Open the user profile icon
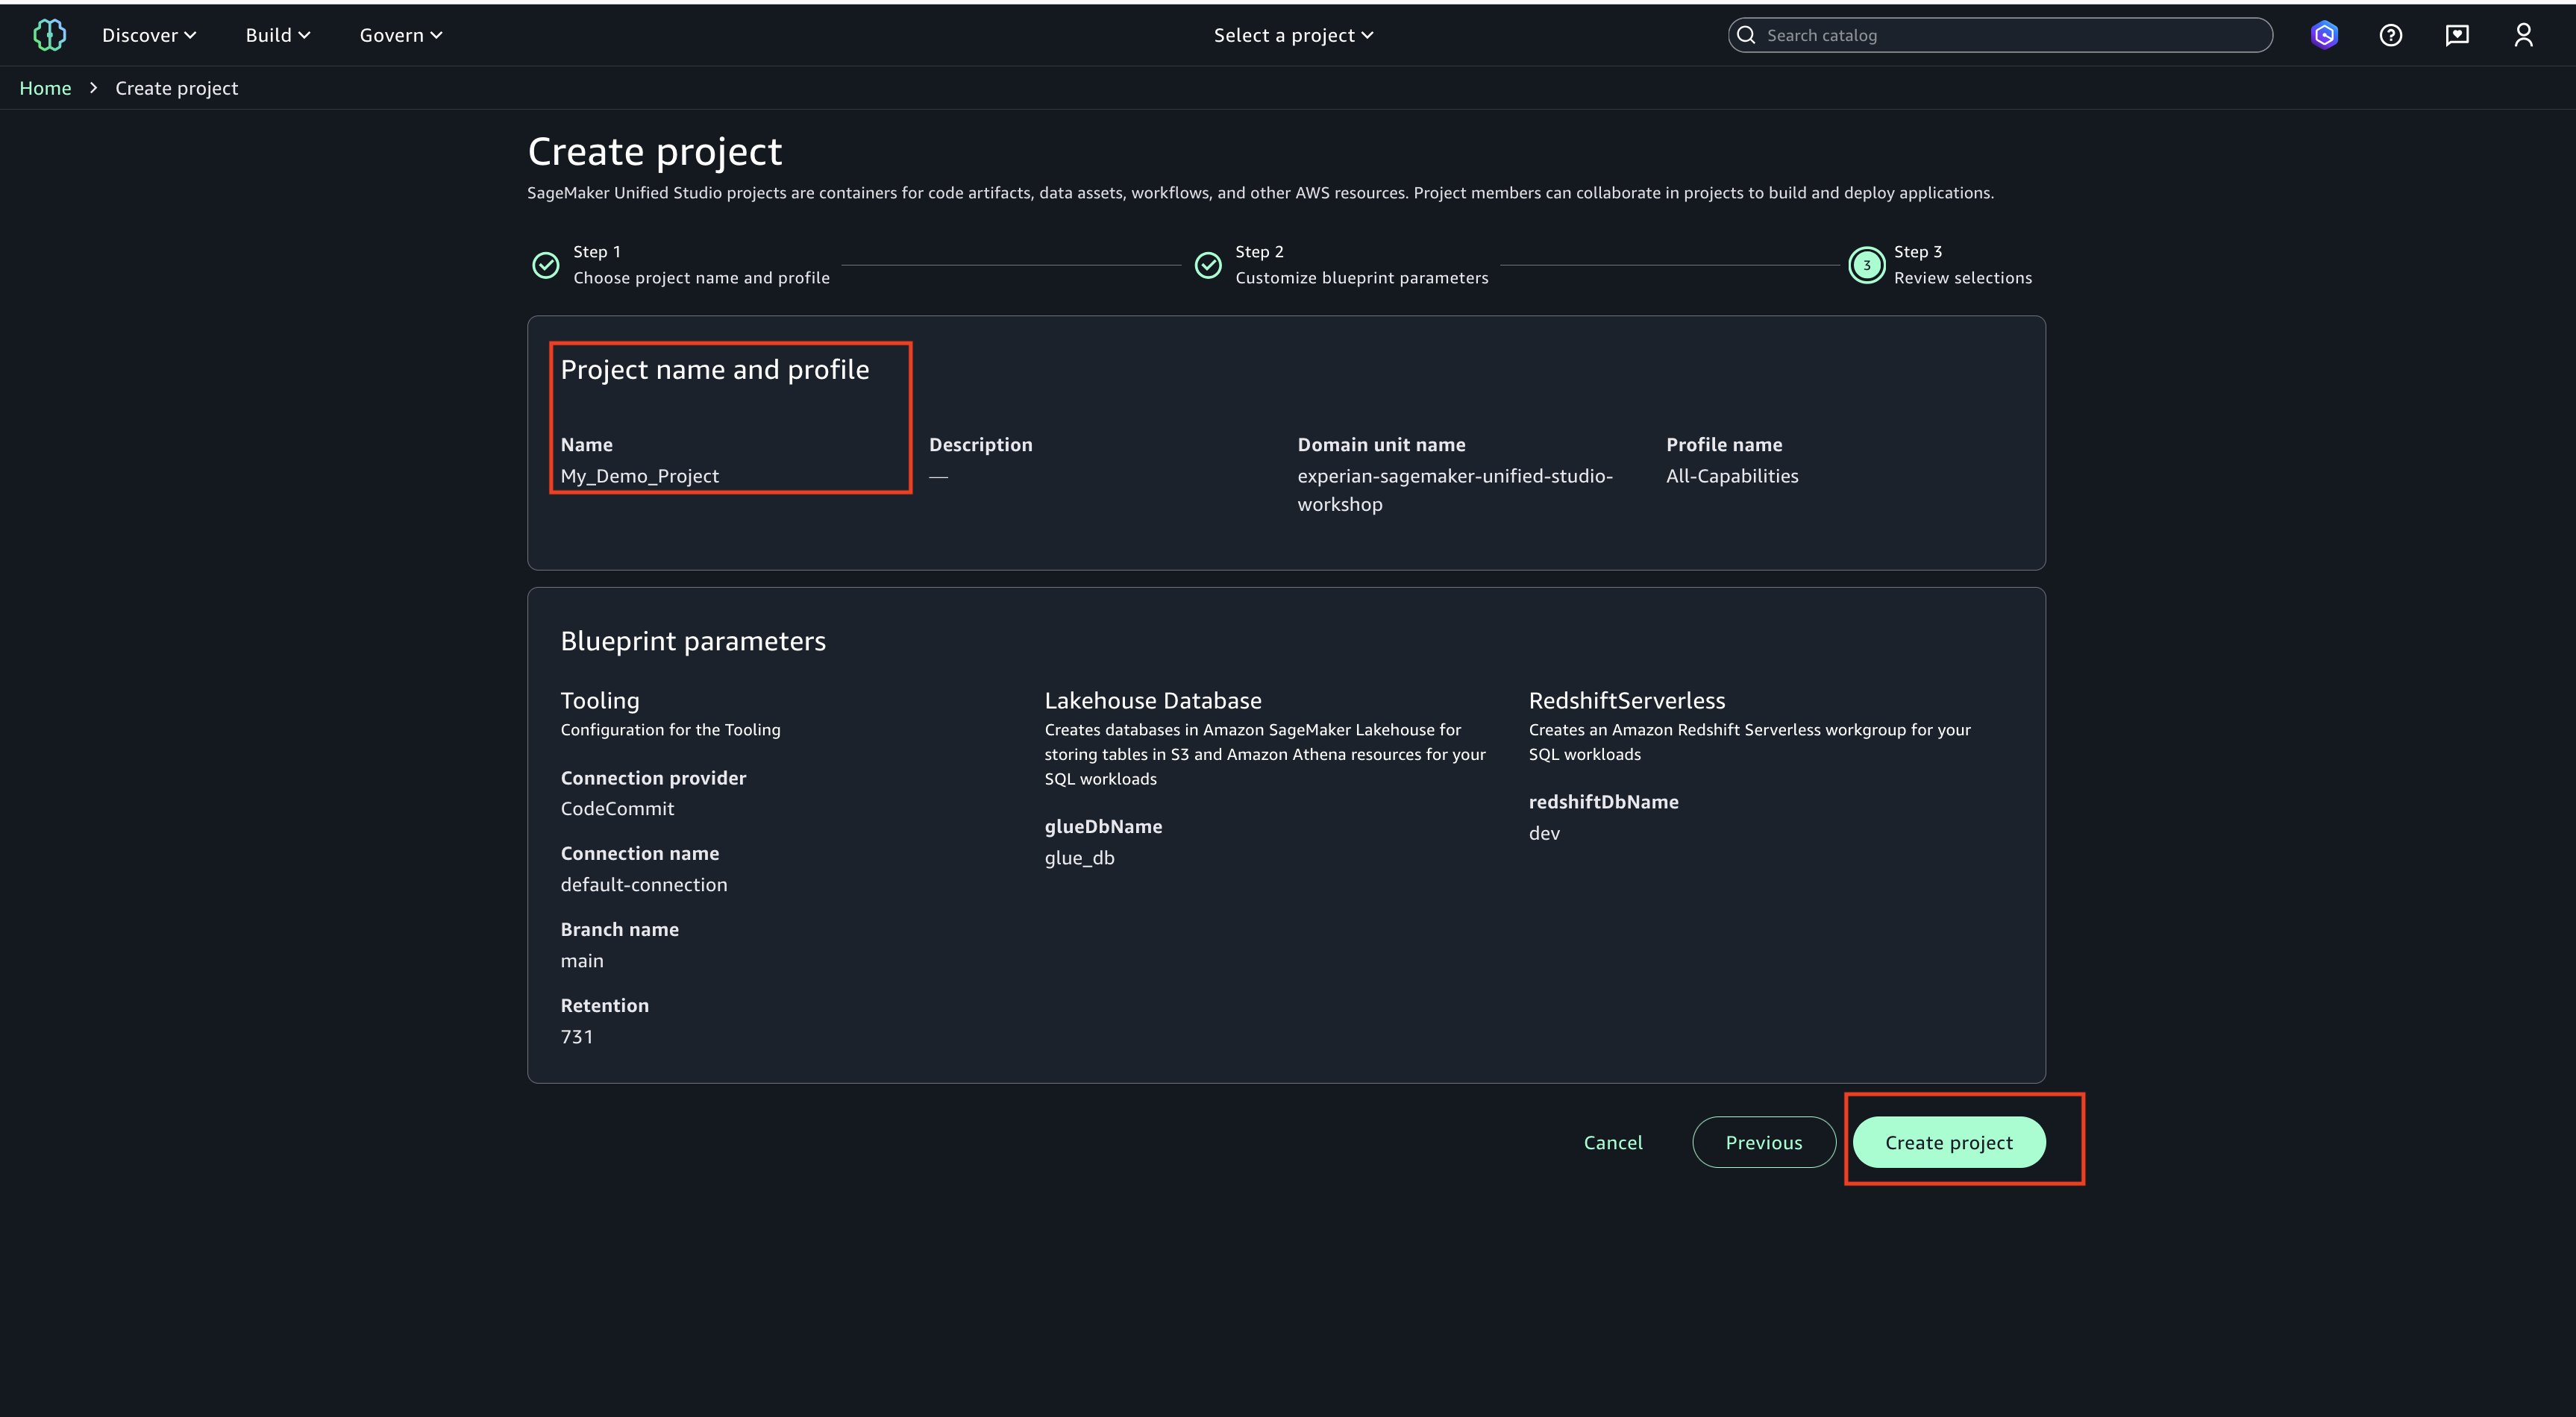The height and width of the screenshot is (1417, 2576). click(2523, 35)
